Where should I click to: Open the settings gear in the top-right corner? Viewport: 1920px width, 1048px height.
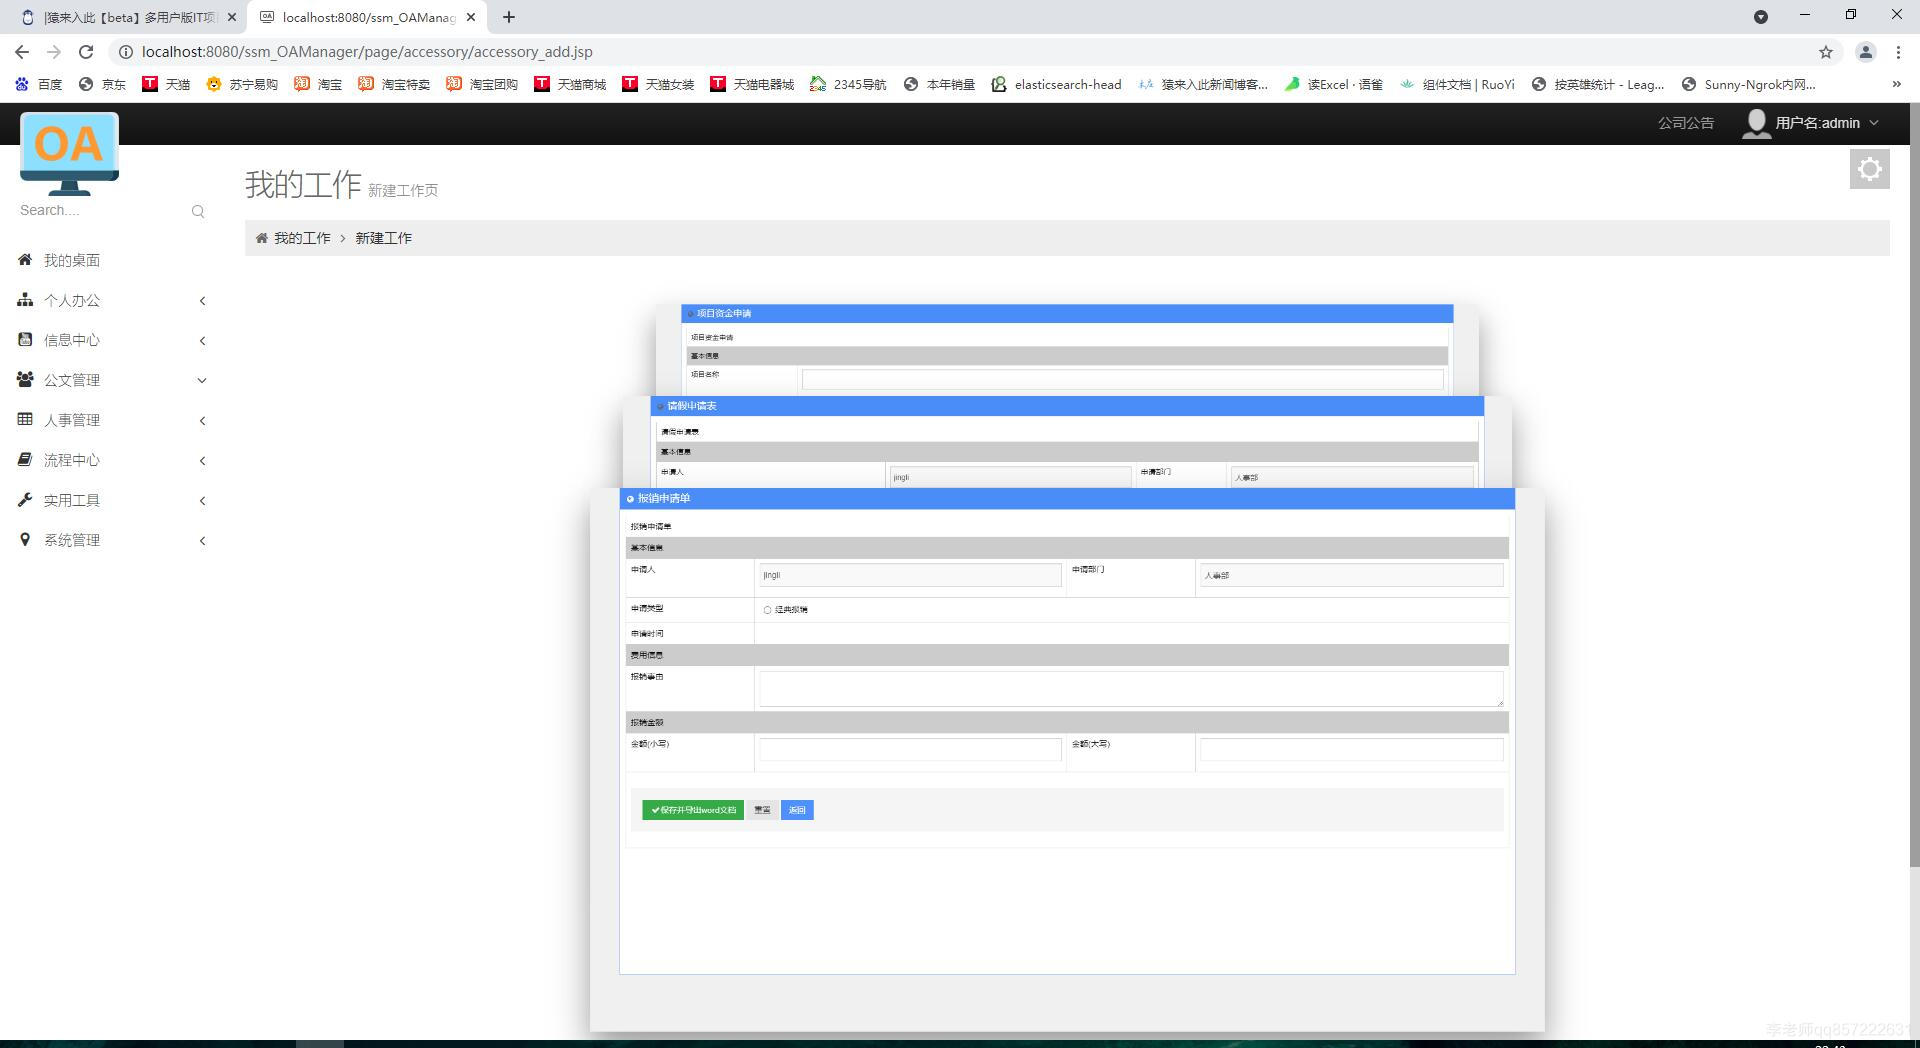tap(1869, 168)
